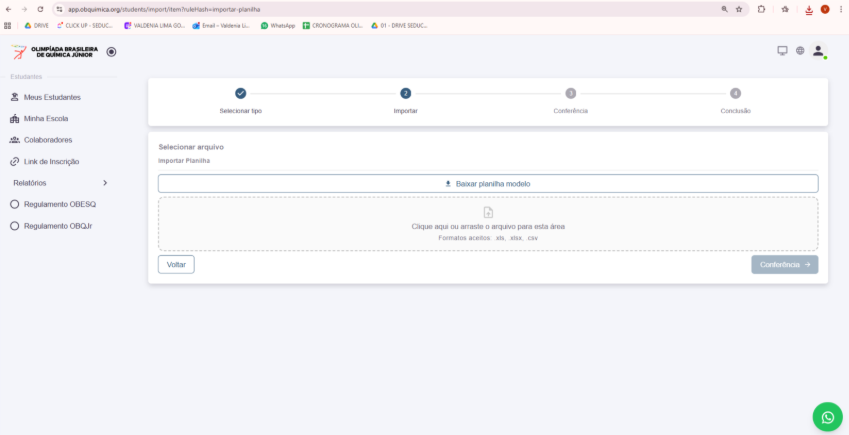The height and width of the screenshot is (435, 849).
Task: Go back to step 1 Selecionar tipo
Action: (x=240, y=94)
